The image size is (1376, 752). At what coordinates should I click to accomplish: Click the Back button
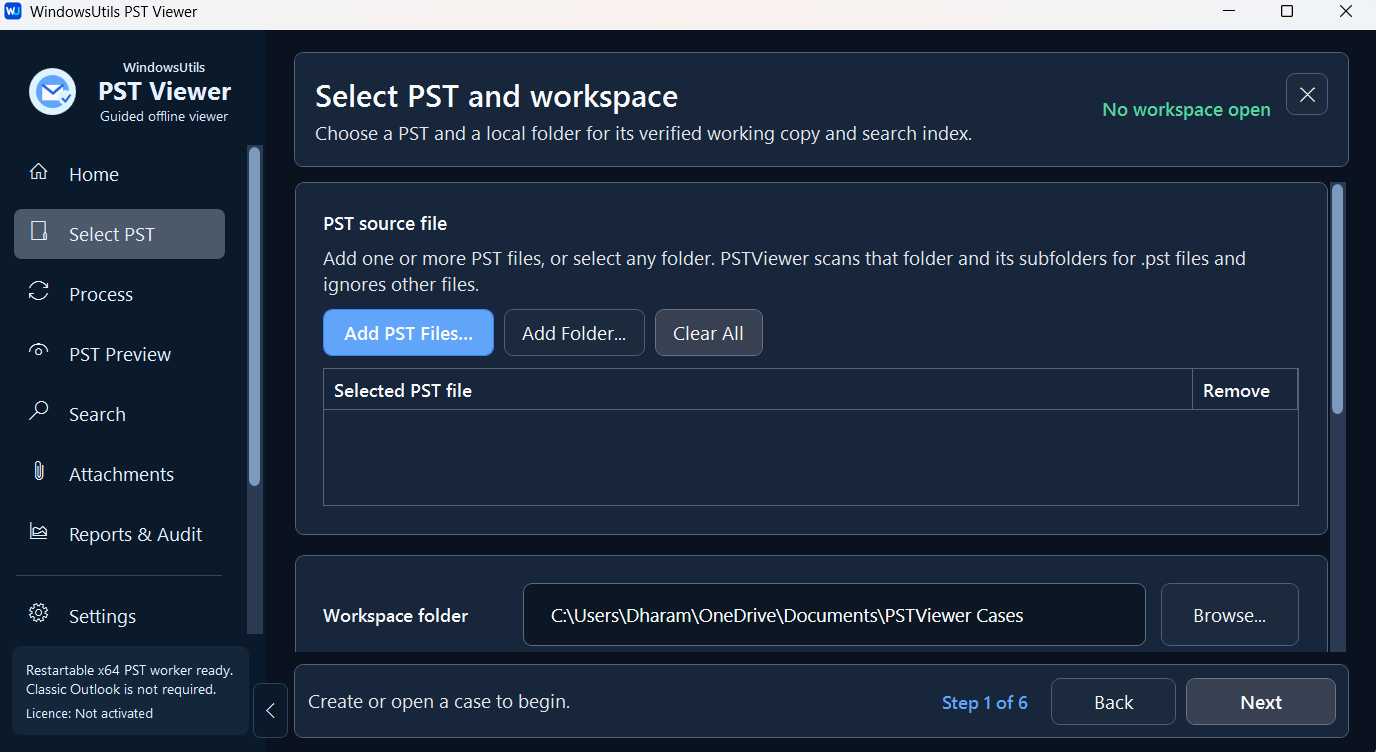1113,702
